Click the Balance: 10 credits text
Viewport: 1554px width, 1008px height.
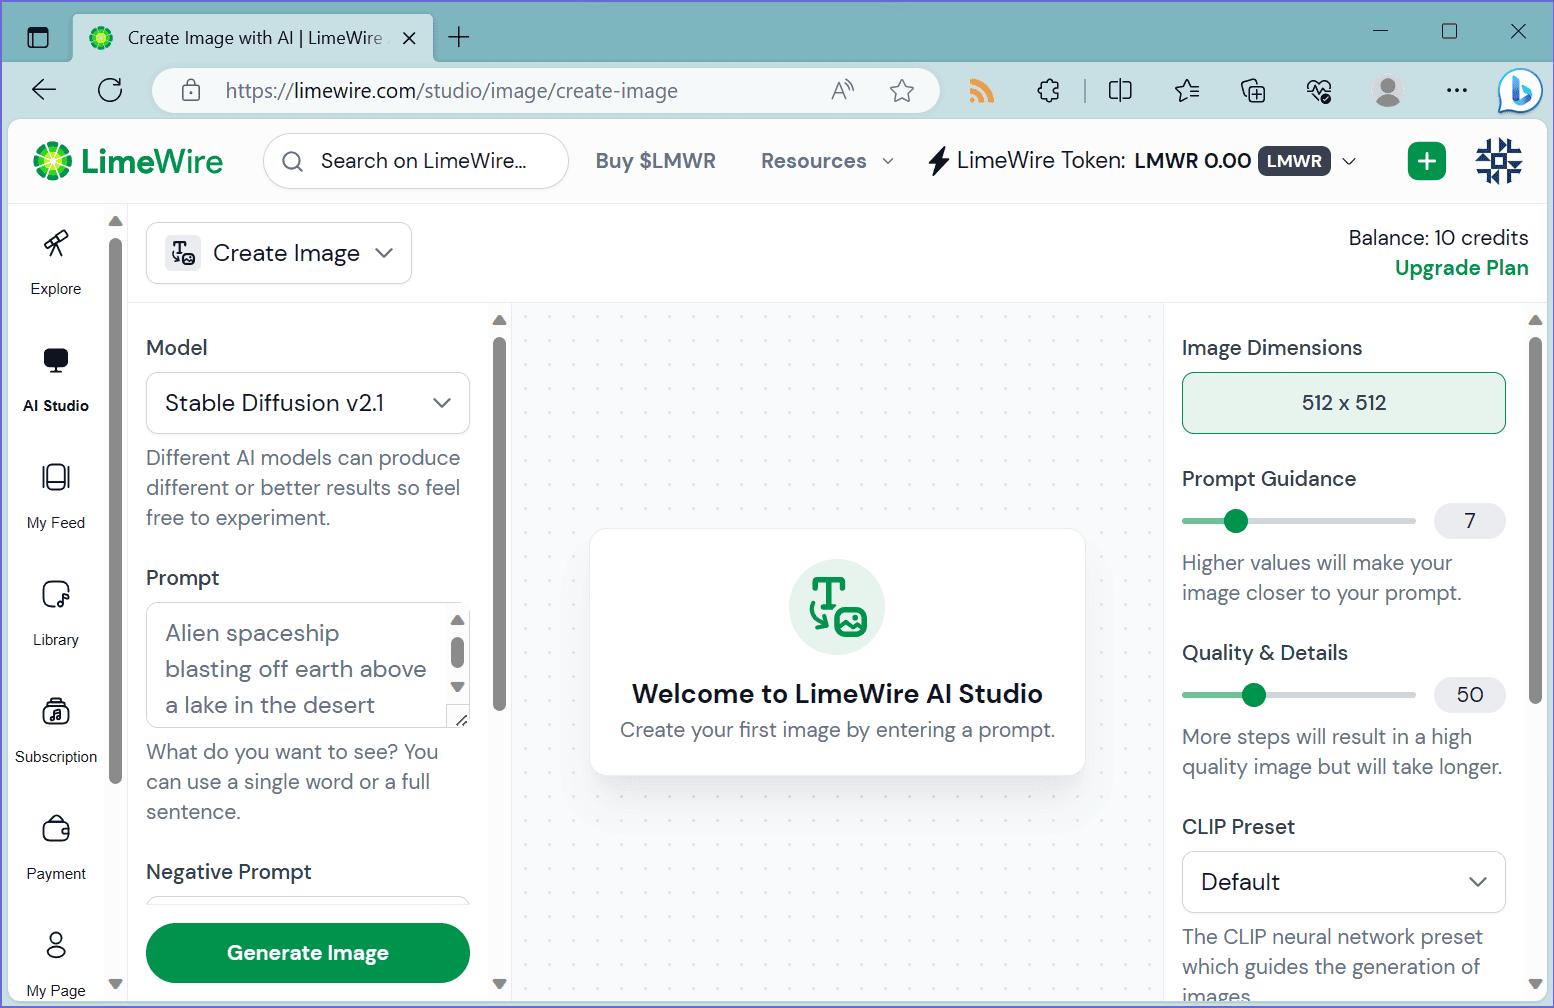1438,238
